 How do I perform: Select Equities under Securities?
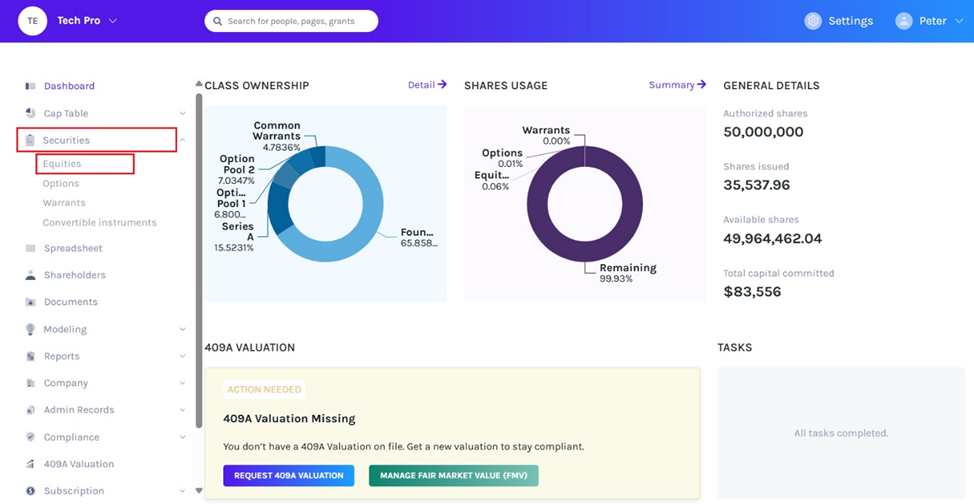[x=62, y=164]
